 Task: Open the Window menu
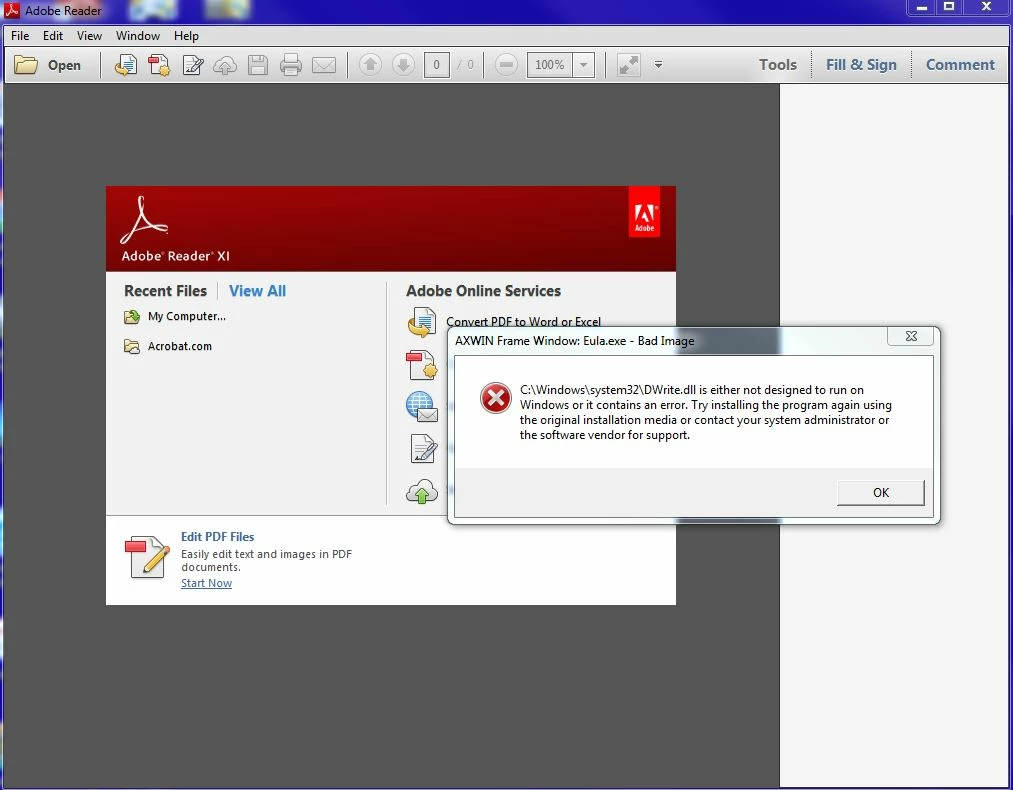tap(138, 36)
